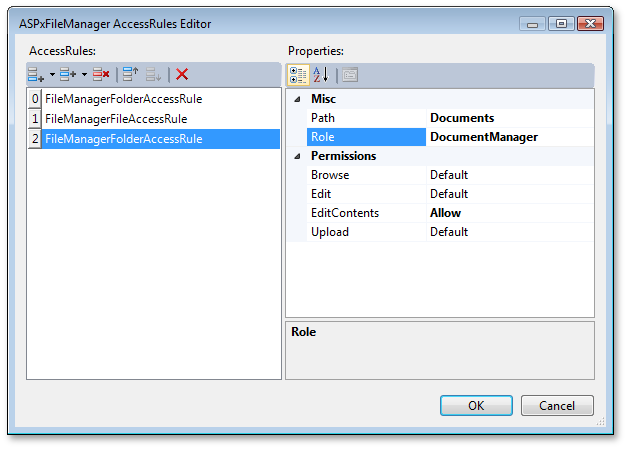Collapse the Permissions category

(297, 156)
